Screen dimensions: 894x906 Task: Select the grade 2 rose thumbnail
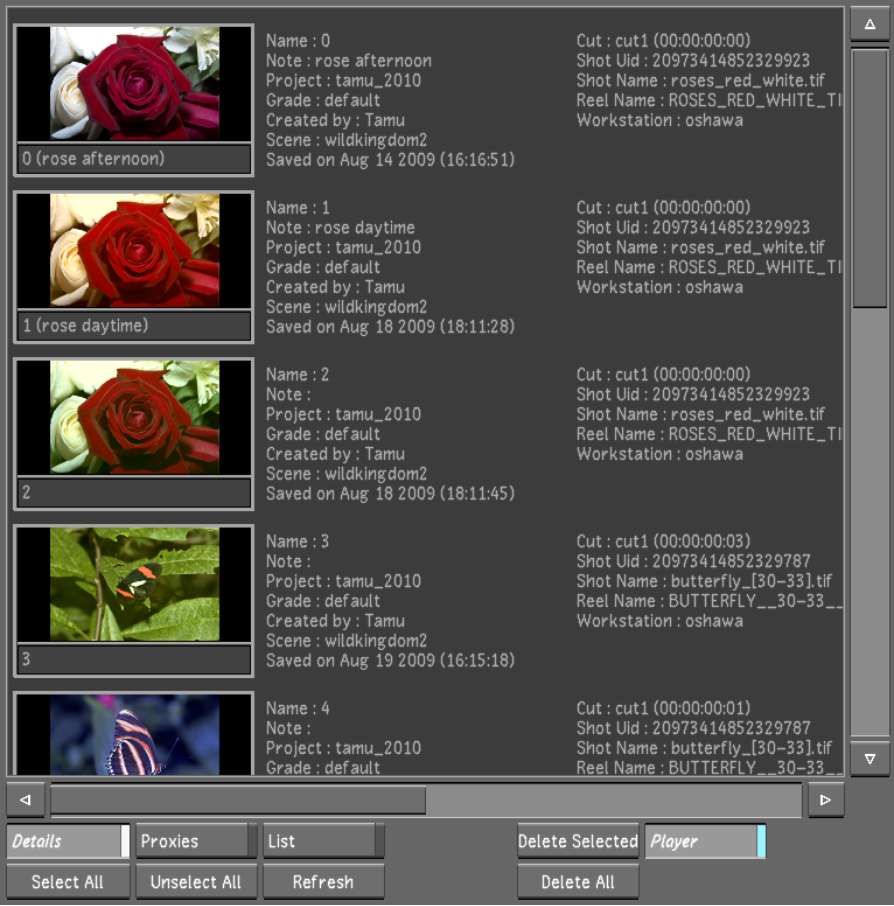tap(134, 417)
